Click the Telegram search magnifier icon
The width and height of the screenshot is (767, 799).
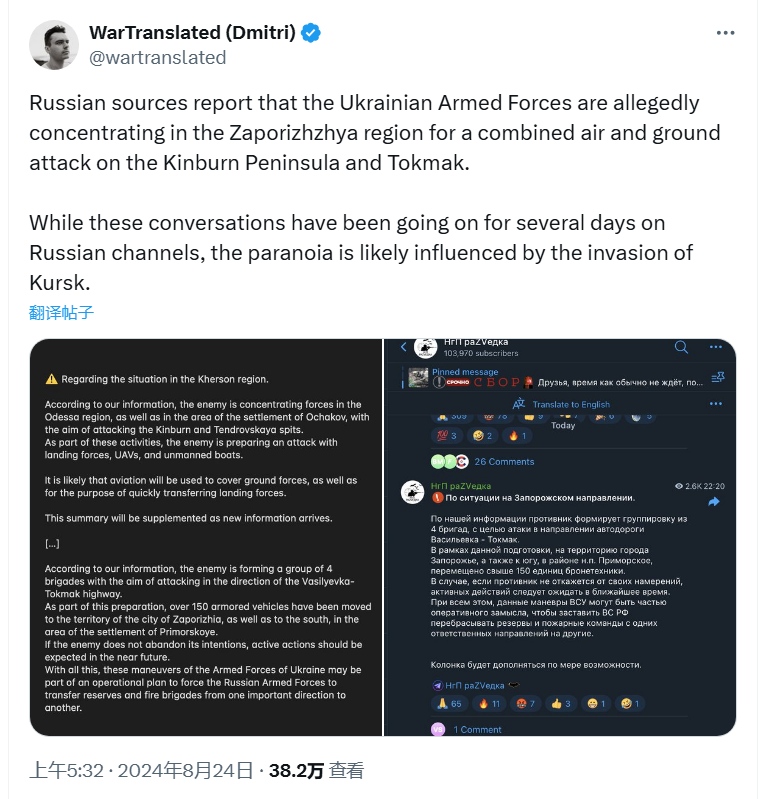pyautogui.click(x=681, y=347)
